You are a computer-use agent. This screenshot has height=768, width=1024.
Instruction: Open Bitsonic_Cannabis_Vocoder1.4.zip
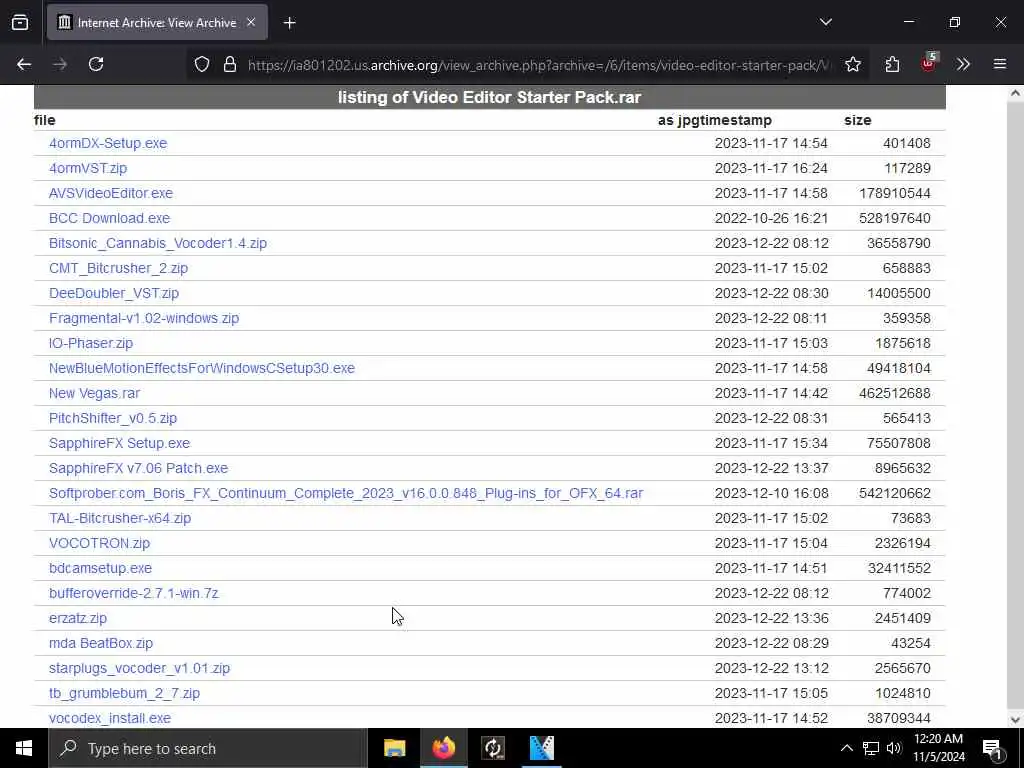pyautogui.click(x=158, y=243)
